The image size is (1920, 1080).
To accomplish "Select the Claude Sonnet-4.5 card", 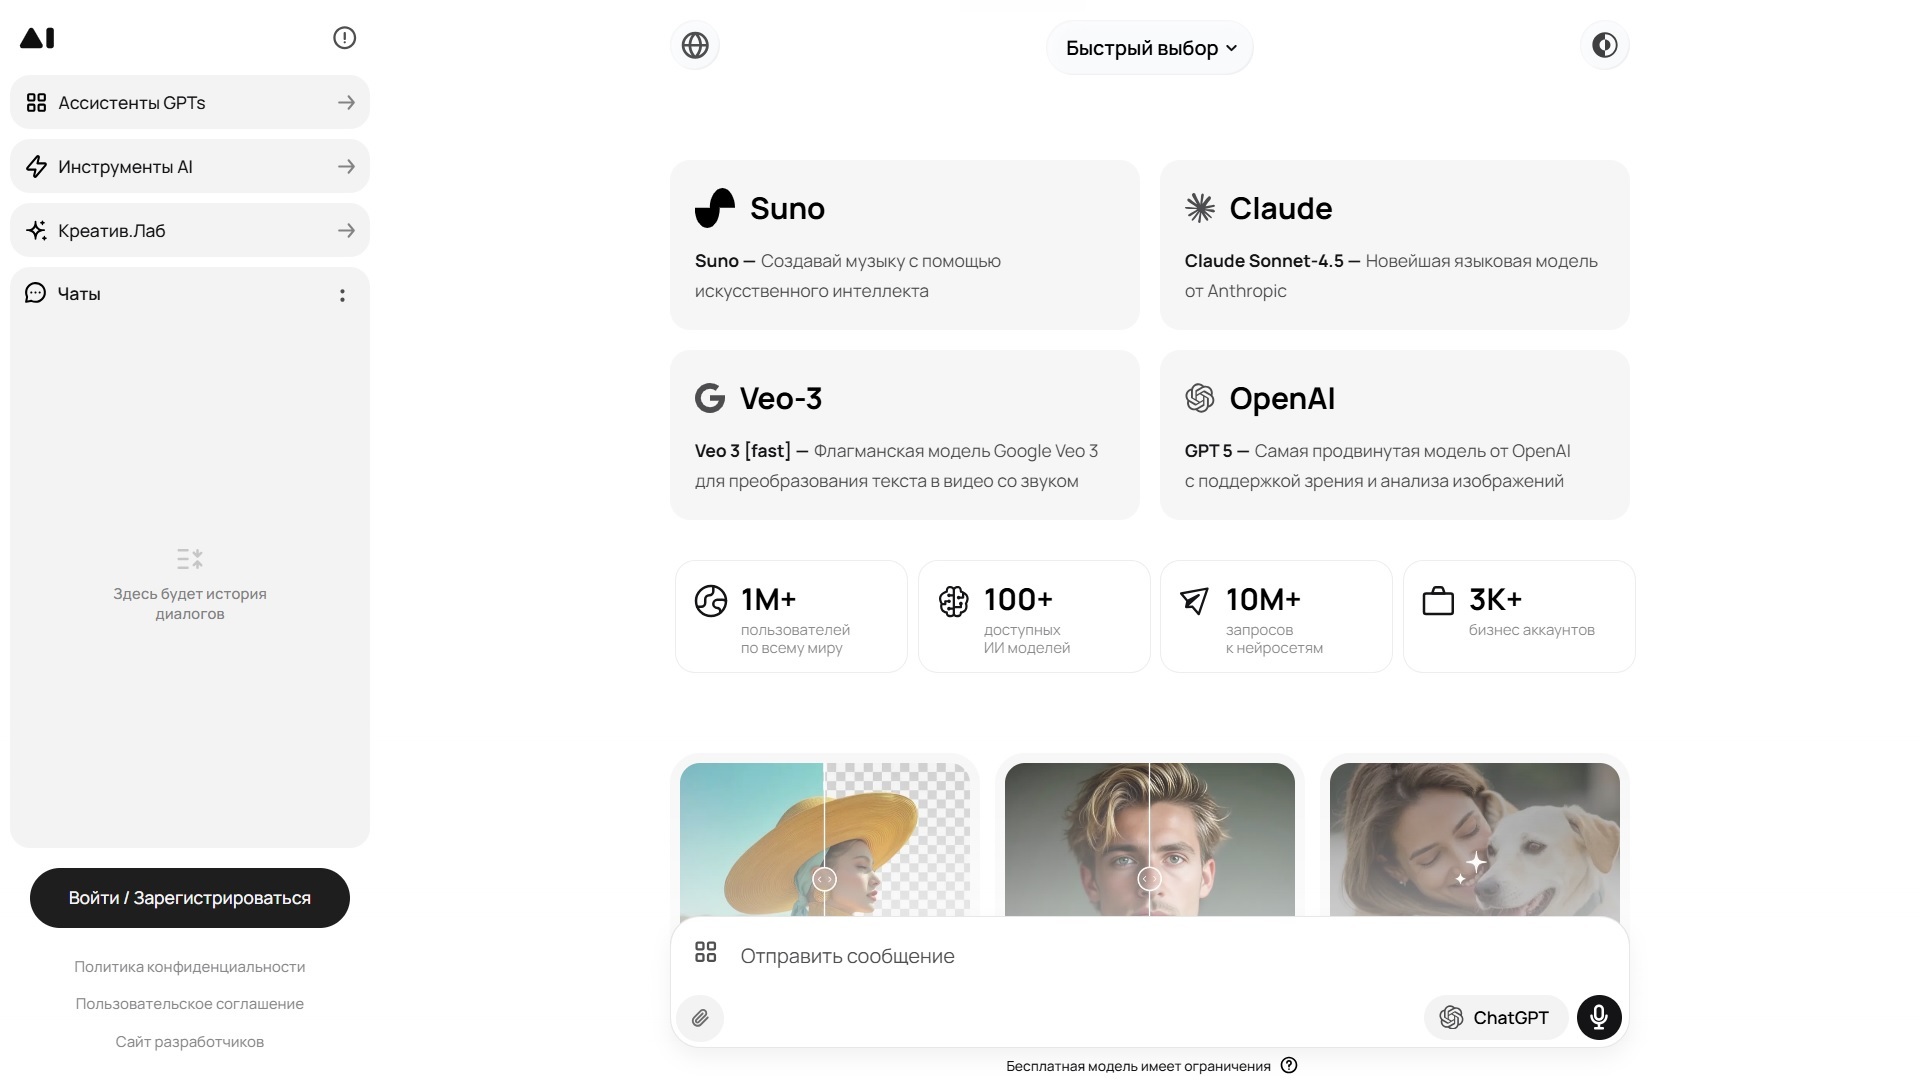I will tap(1394, 245).
